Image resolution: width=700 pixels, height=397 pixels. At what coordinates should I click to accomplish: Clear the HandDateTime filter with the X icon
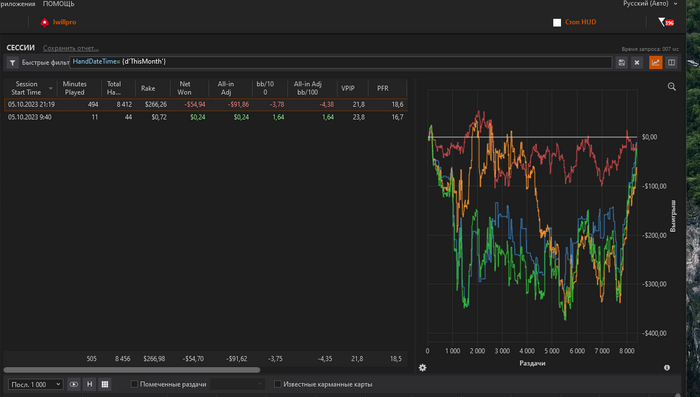pos(637,63)
